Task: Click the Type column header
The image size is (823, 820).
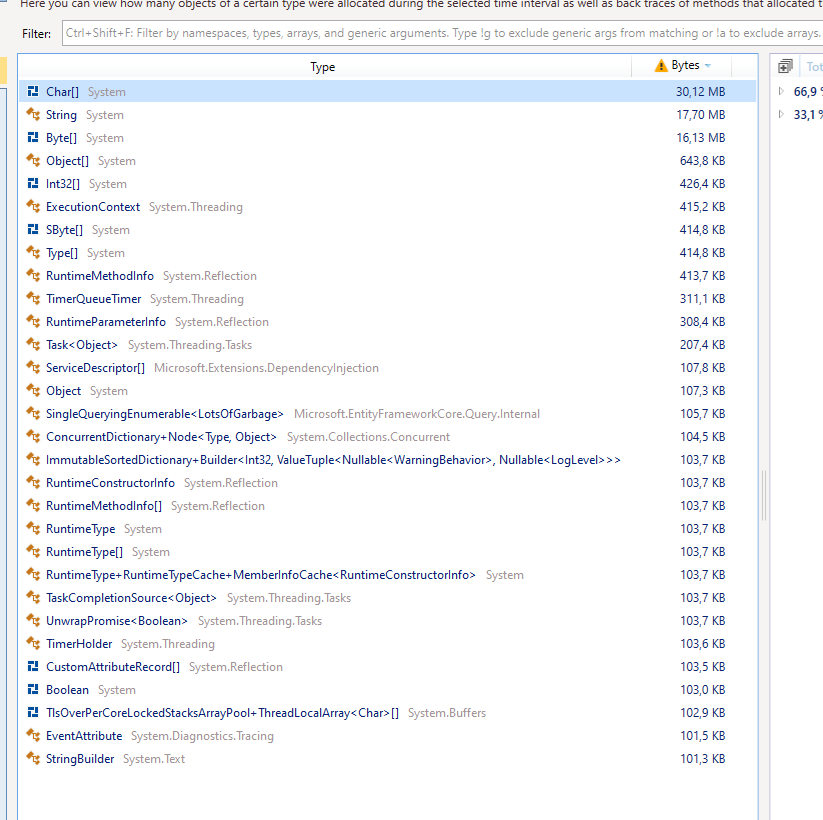Action: coord(322,66)
